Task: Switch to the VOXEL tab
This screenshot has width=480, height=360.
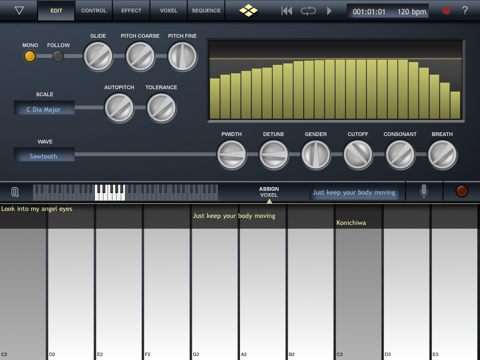Action: click(169, 11)
